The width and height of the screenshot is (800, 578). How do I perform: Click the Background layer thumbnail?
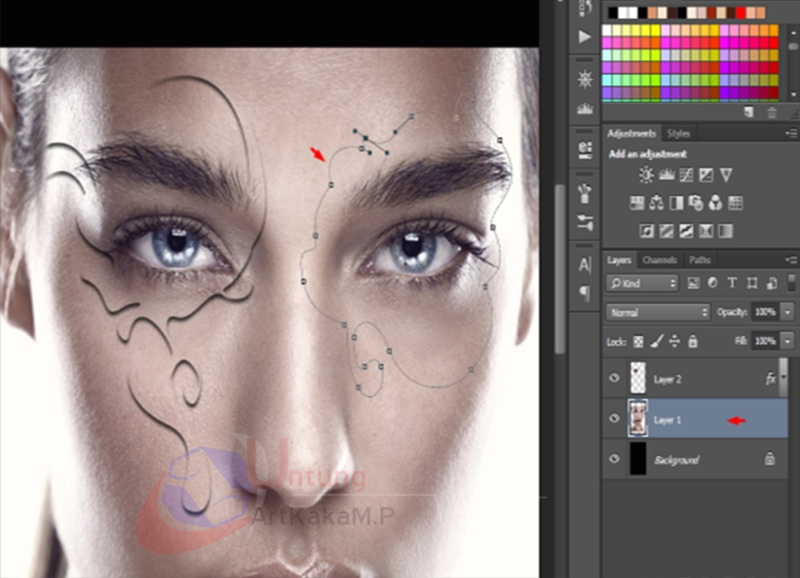coord(638,459)
